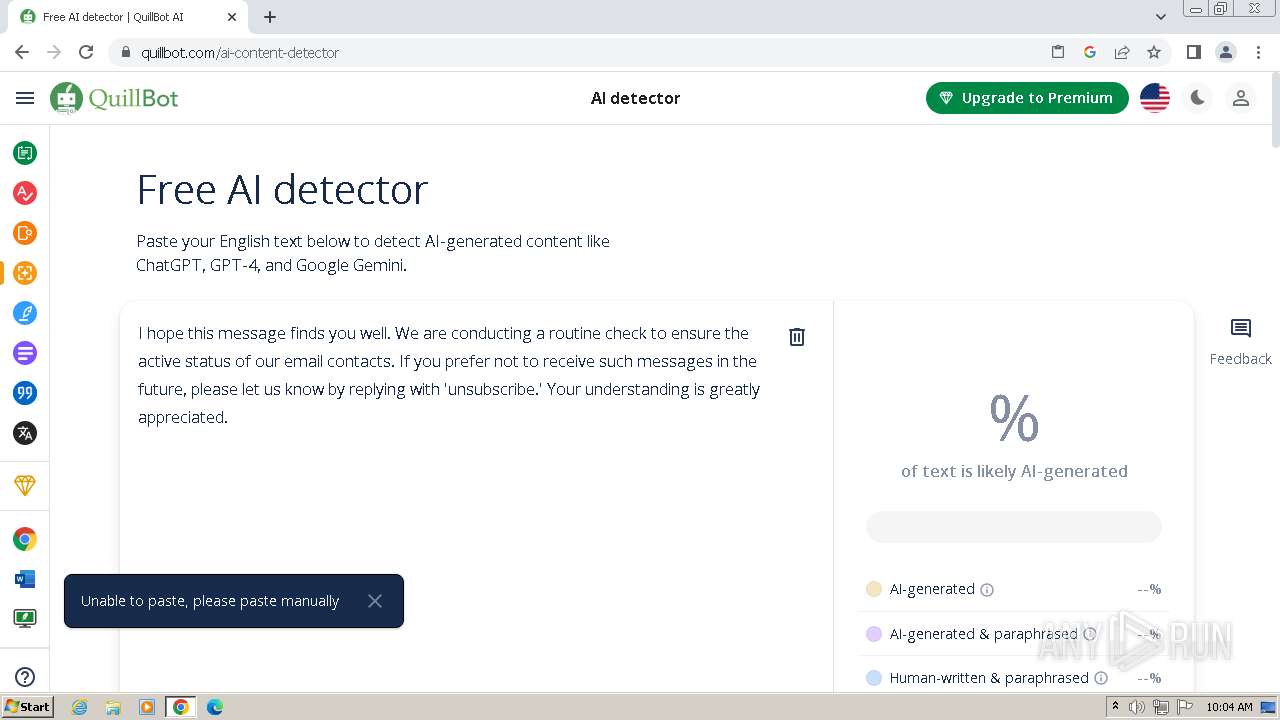
Task: Show info for AI-generated category
Action: tap(987, 590)
